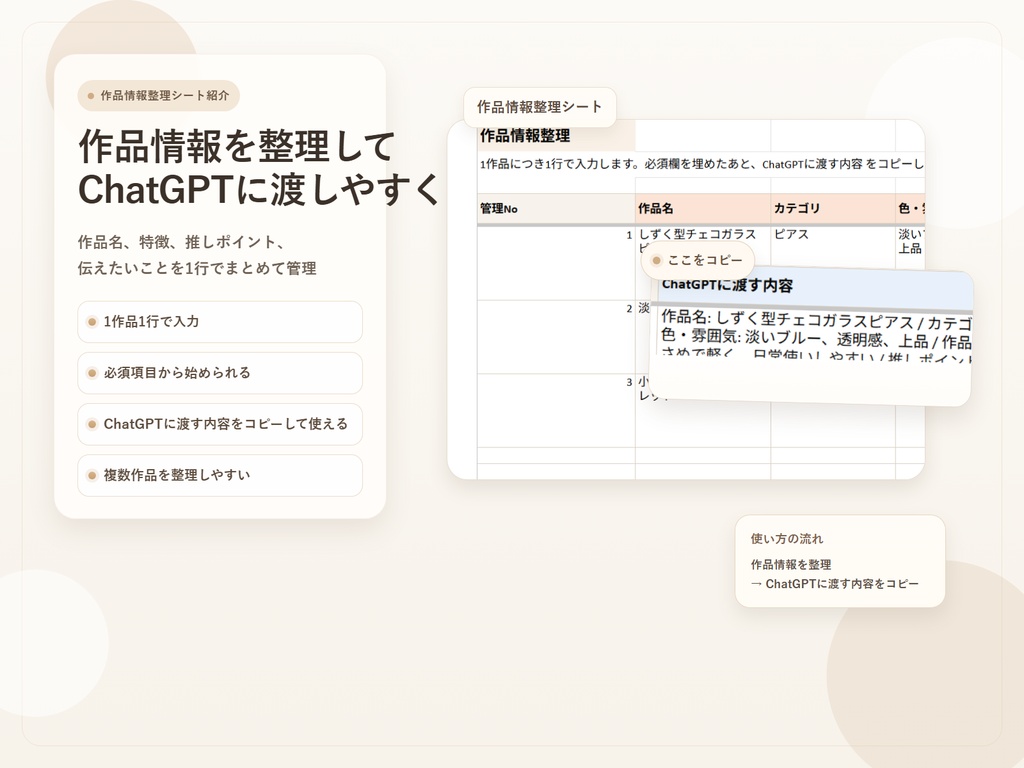1024x768 pixels.
Task: Select ChatGPTに渡す内容をコピーして使える item
Action: click(x=220, y=424)
